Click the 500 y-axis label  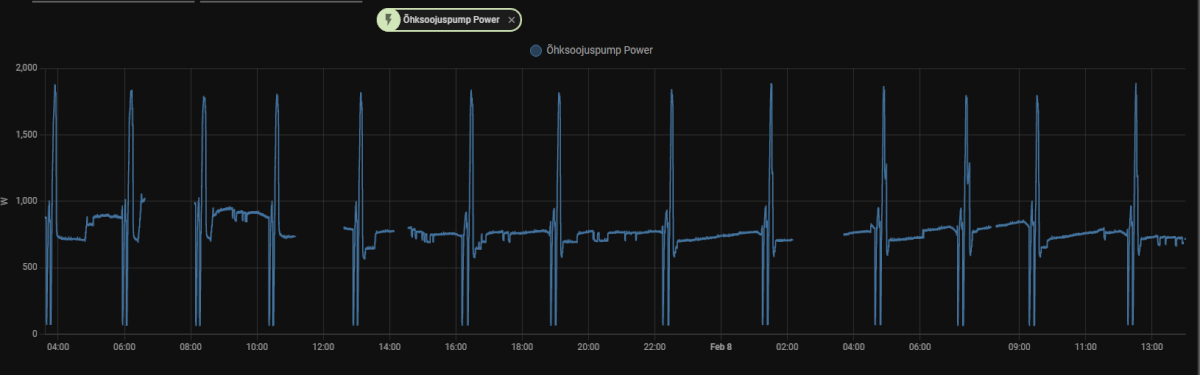[x=30, y=267]
